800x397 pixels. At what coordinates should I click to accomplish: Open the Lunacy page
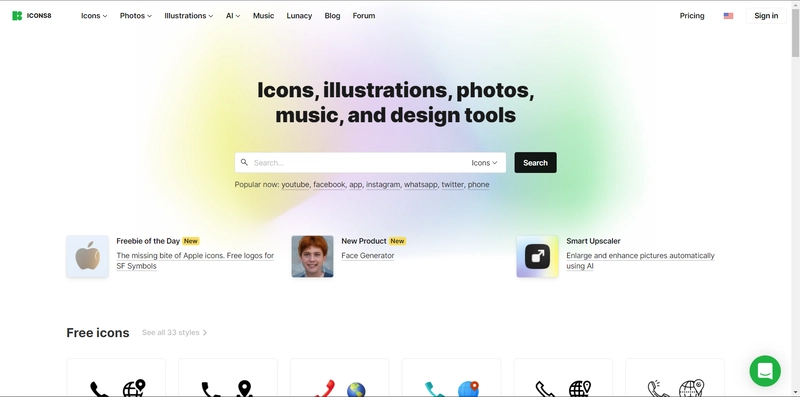[299, 16]
